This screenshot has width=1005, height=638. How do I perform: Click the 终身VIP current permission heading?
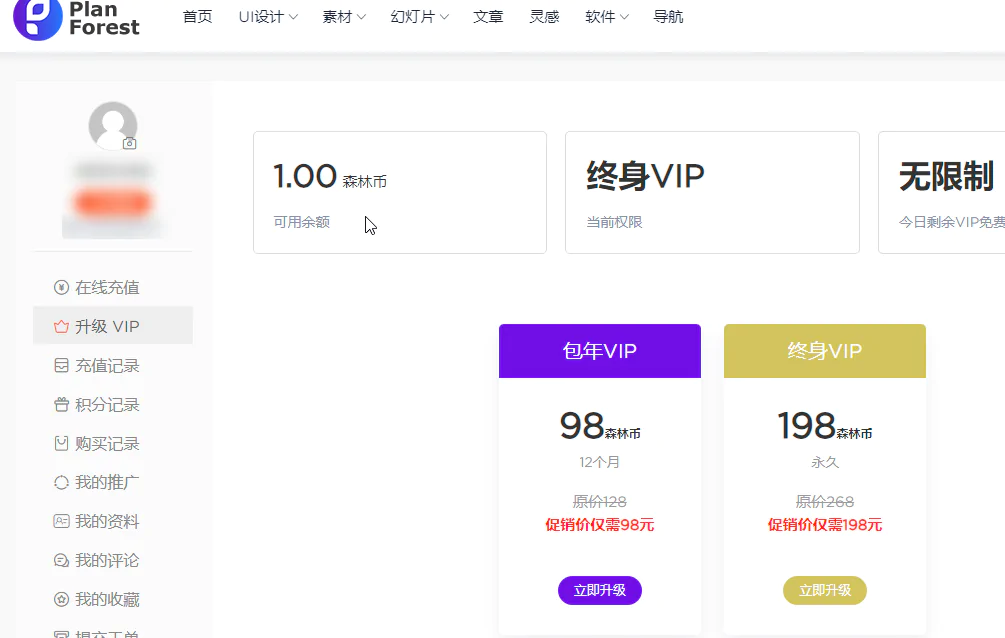coord(645,176)
